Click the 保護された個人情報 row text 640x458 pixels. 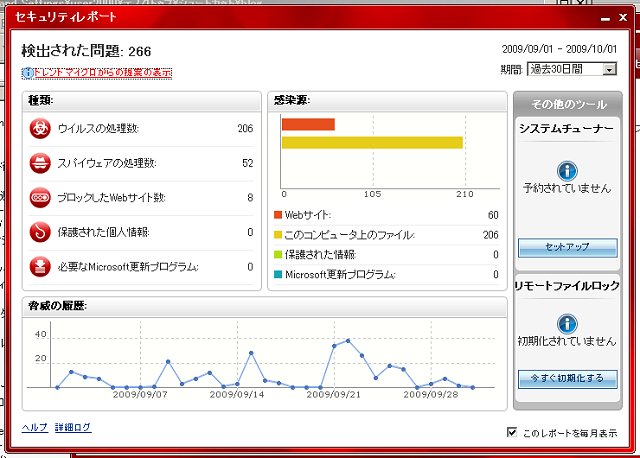click(x=103, y=232)
